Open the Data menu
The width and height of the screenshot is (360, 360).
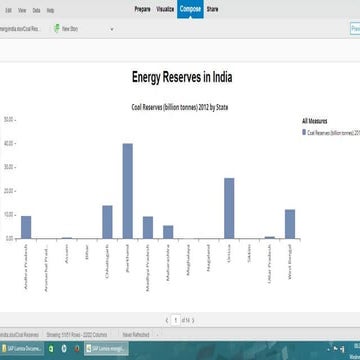36,11
